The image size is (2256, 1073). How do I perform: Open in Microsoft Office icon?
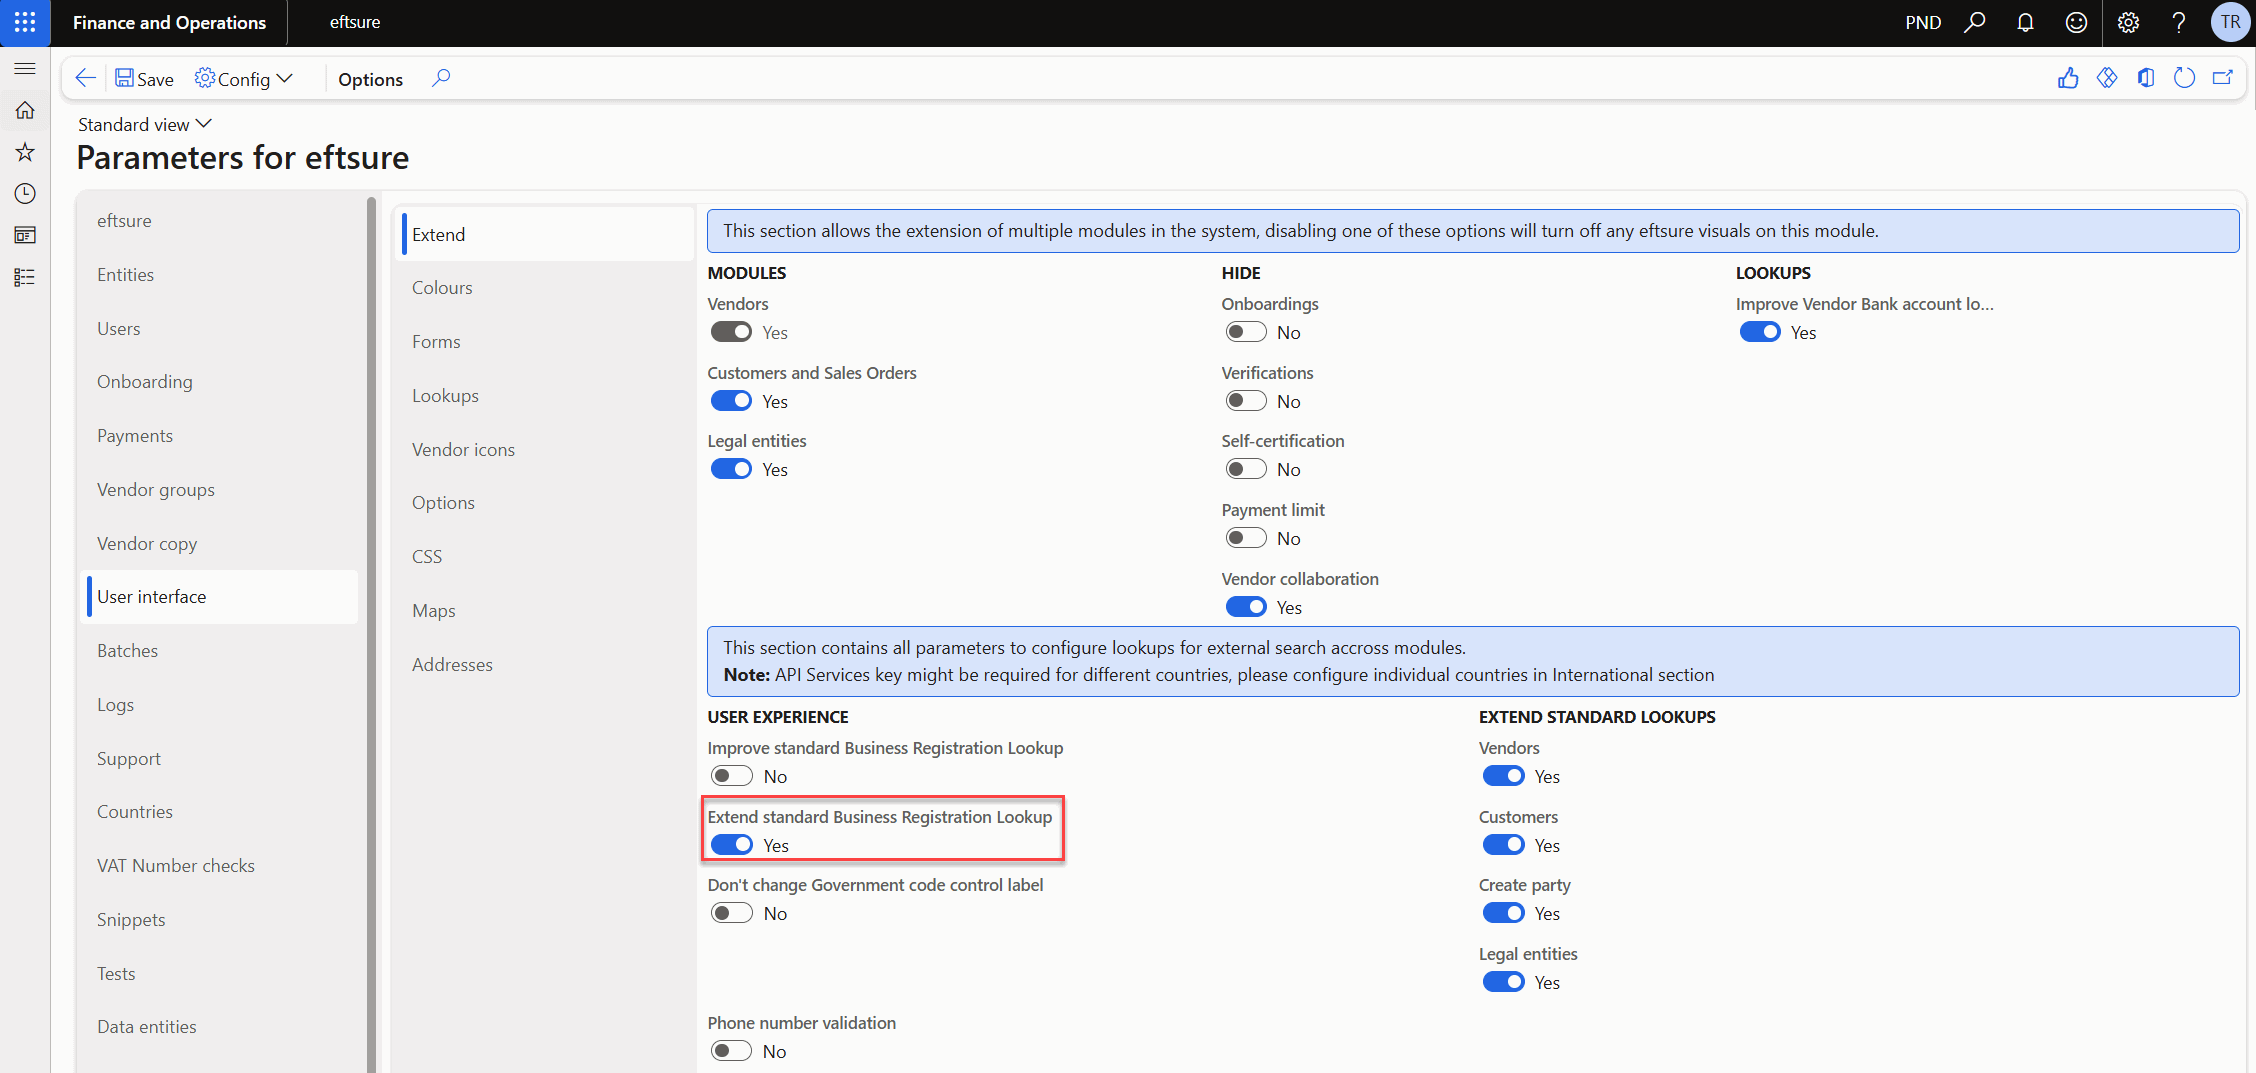[2146, 78]
